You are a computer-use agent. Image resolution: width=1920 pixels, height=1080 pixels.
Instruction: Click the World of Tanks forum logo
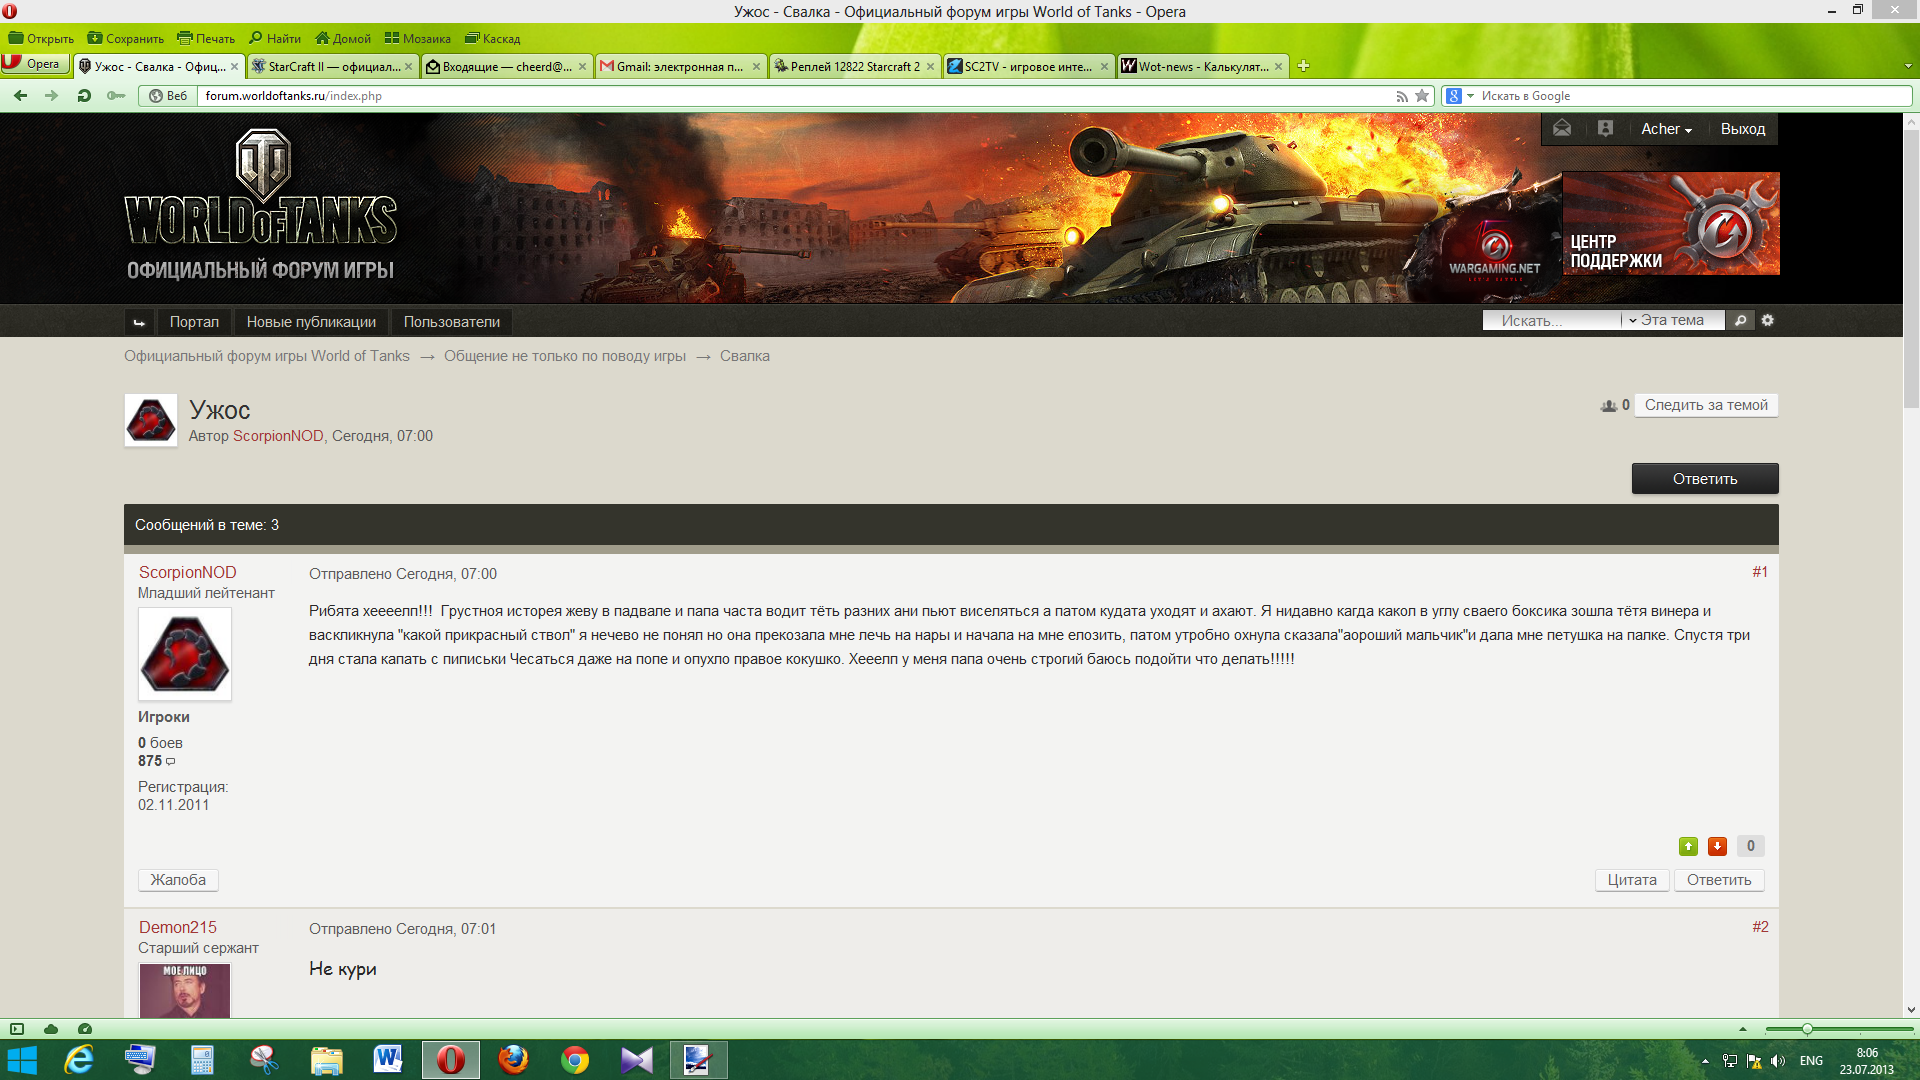pyautogui.click(x=260, y=205)
